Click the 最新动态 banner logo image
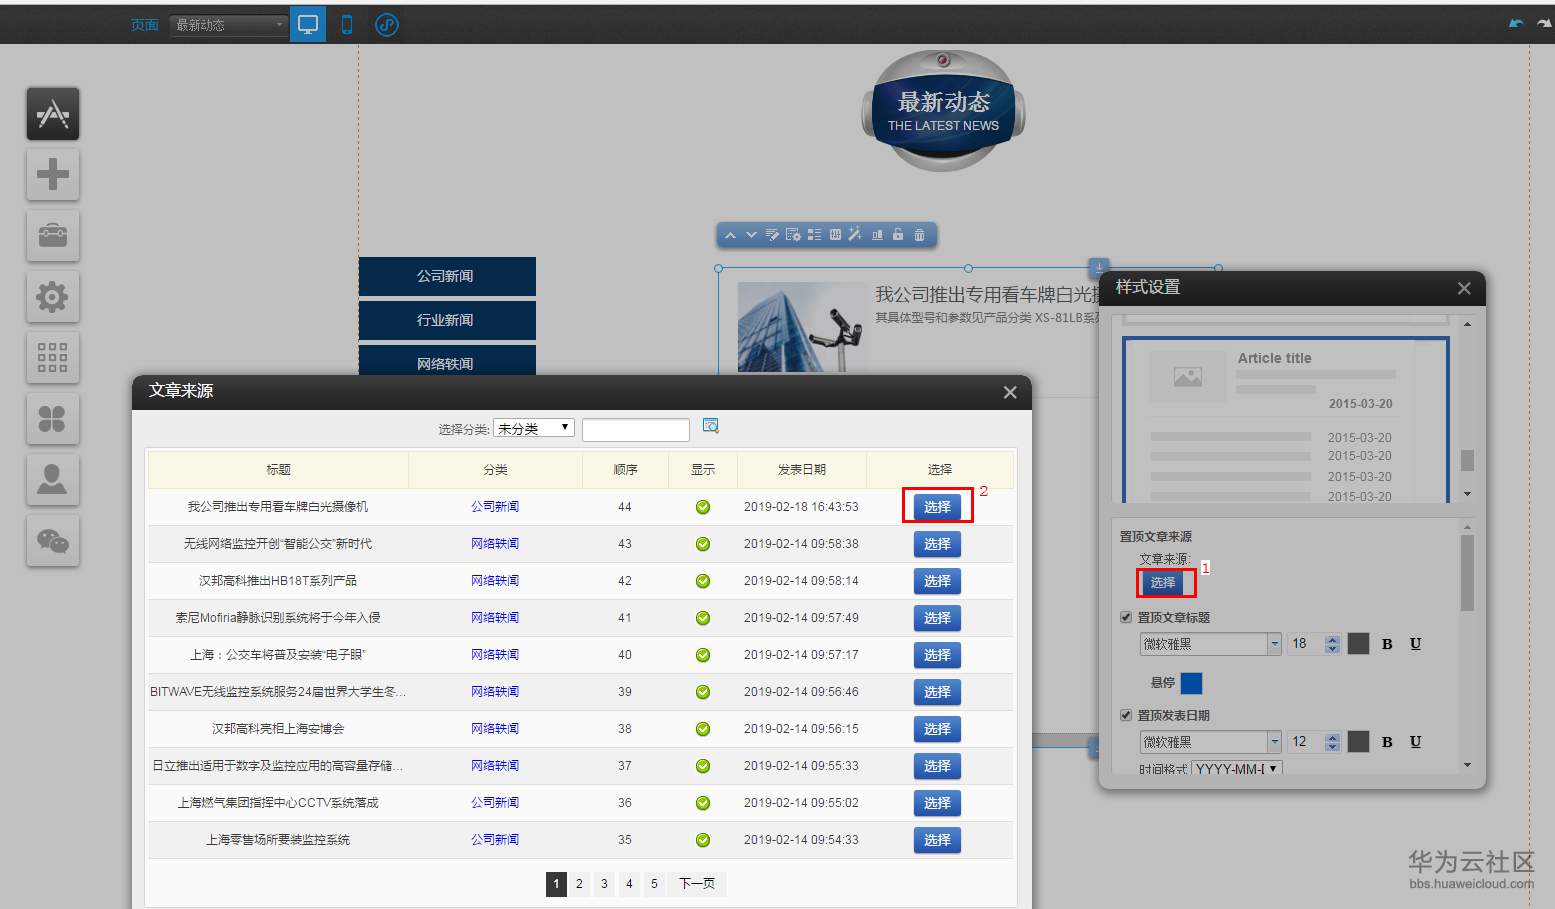1555x909 pixels. coord(943,112)
